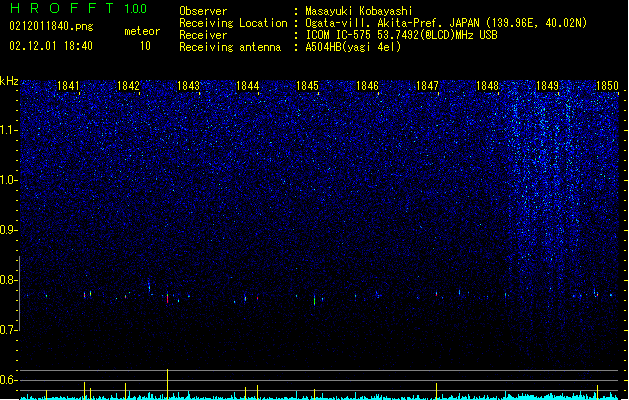This screenshot has width=629, height=400.
Task: Click the A504HB(yagi 4el) antenna value
Action: (353, 47)
